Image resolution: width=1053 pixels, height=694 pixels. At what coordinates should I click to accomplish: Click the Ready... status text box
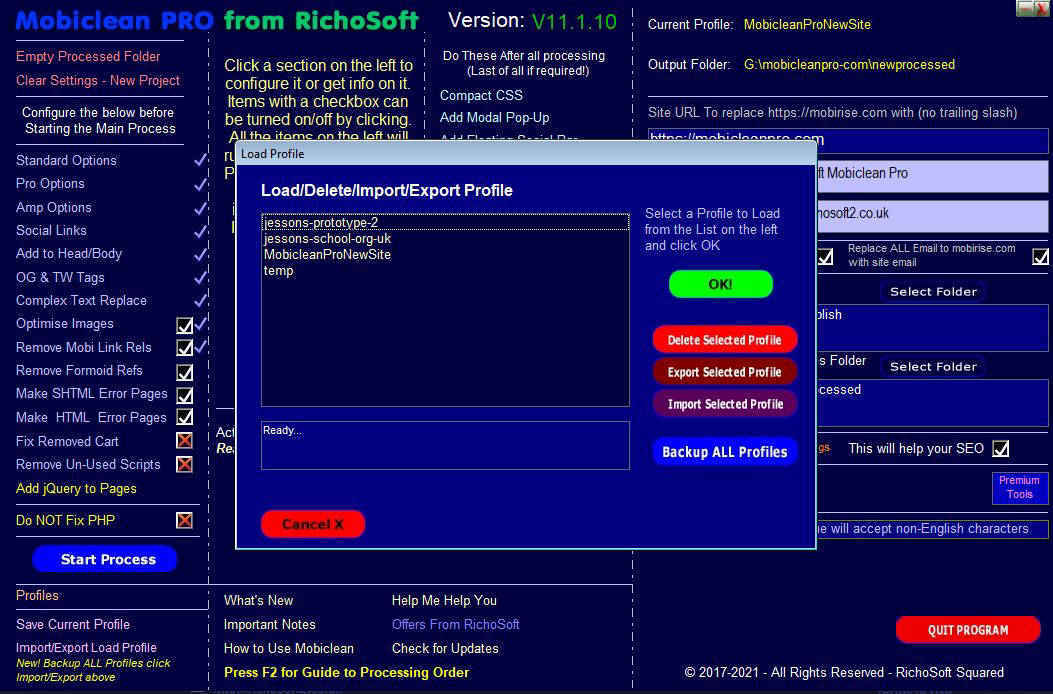[445, 445]
